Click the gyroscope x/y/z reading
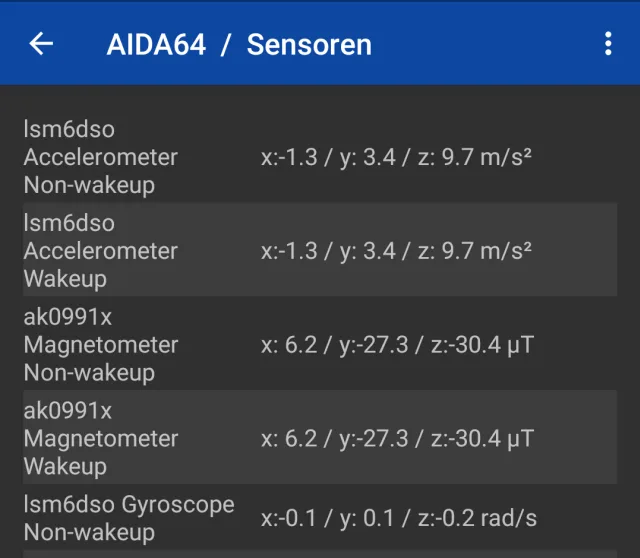The width and height of the screenshot is (640, 558). 398,518
